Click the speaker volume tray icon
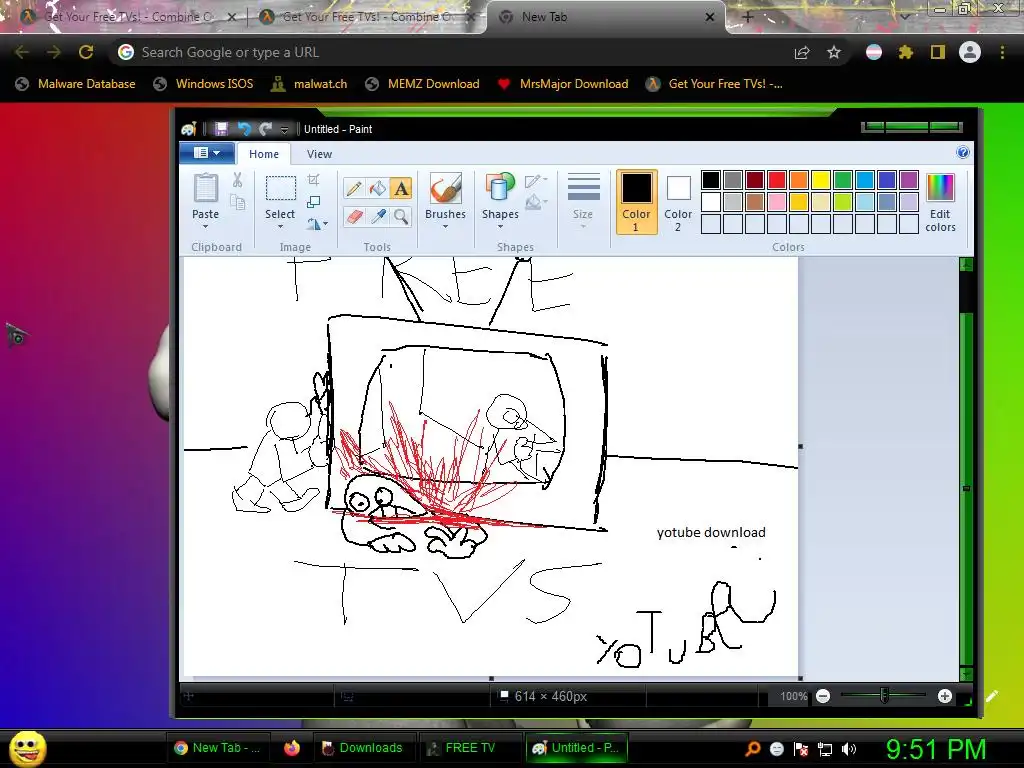Screen dimensions: 1024x768 [849, 749]
